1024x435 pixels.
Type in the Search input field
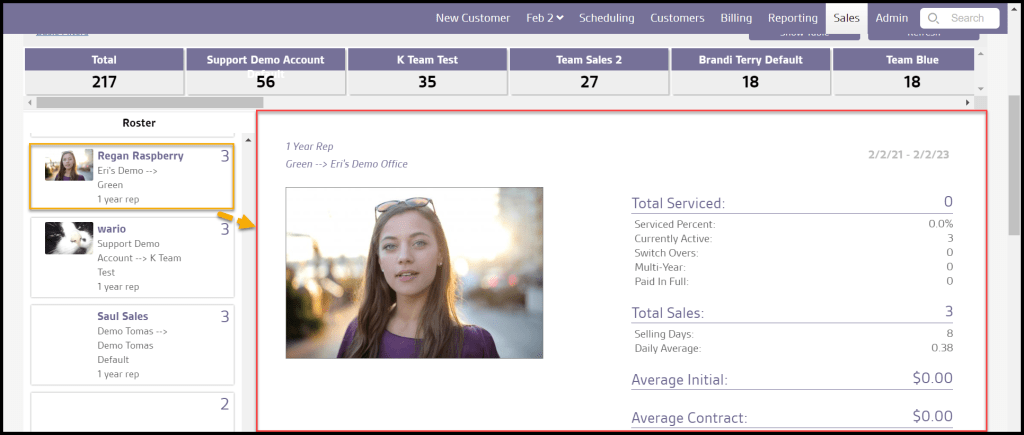(x=967, y=18)
